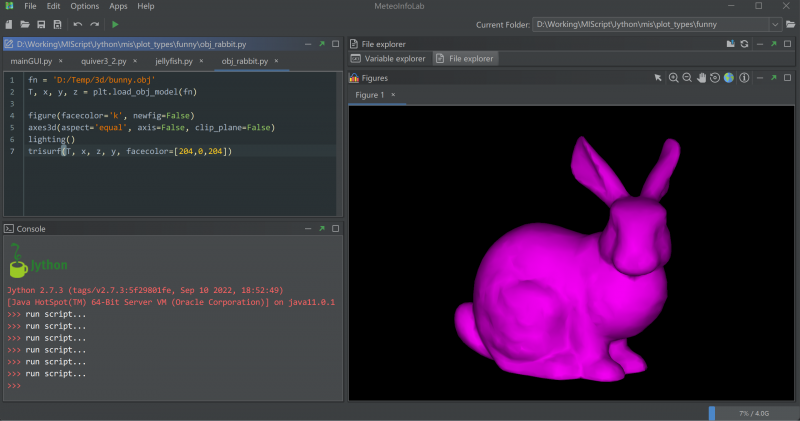This screenshot has height=421, width=800.
Task: Click the Save File toolbar icon
Action: [x=41, y=23]
